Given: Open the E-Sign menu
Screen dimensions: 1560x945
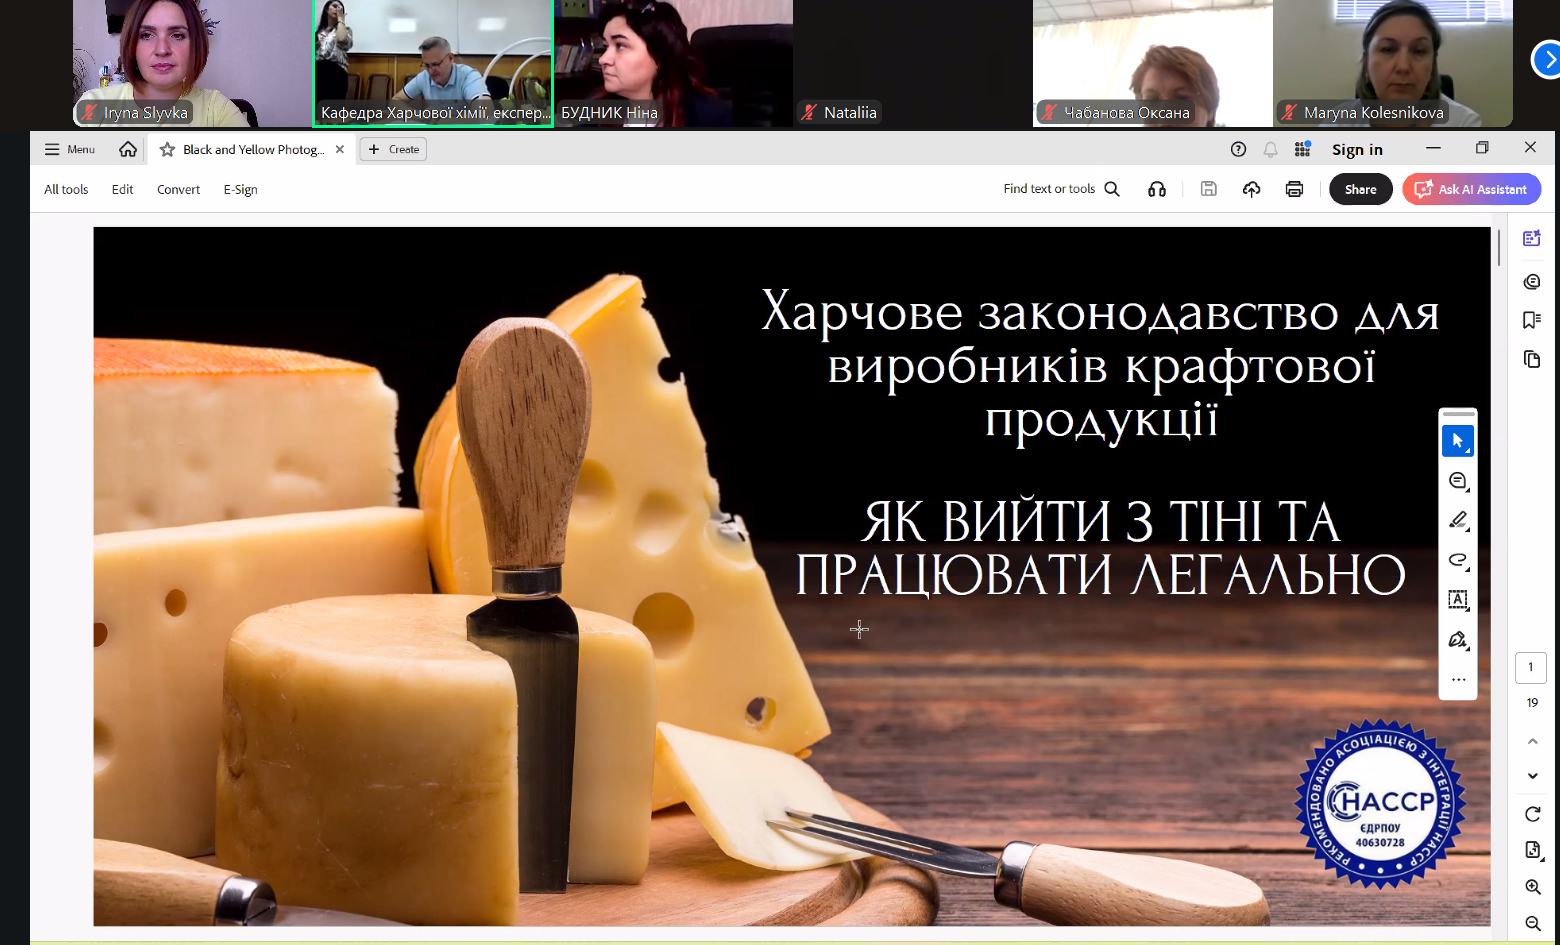Looking at the screenshot, I should point(240,189).
